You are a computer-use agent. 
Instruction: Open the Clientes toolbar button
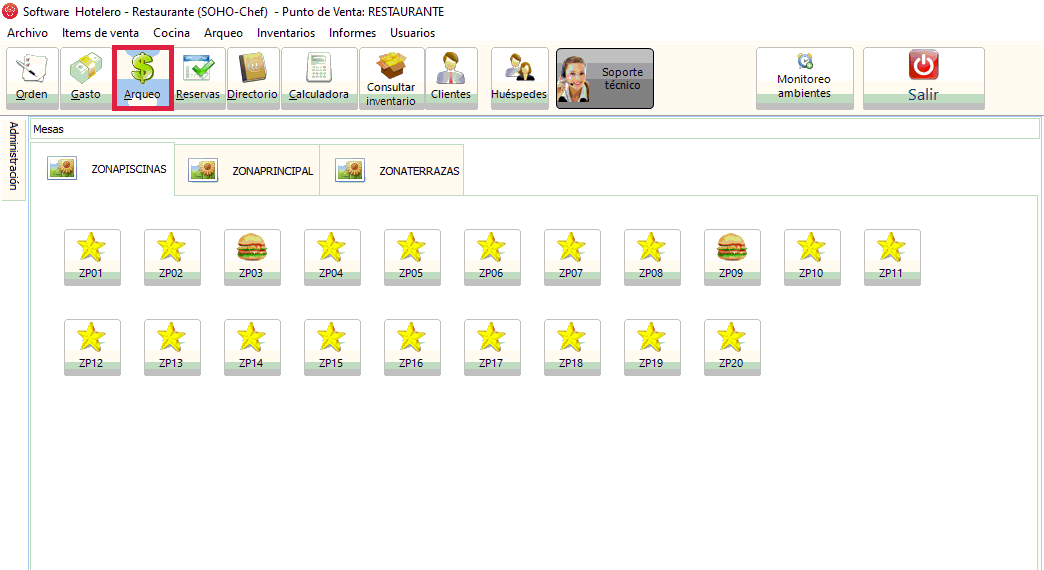(x=451, y=78)
